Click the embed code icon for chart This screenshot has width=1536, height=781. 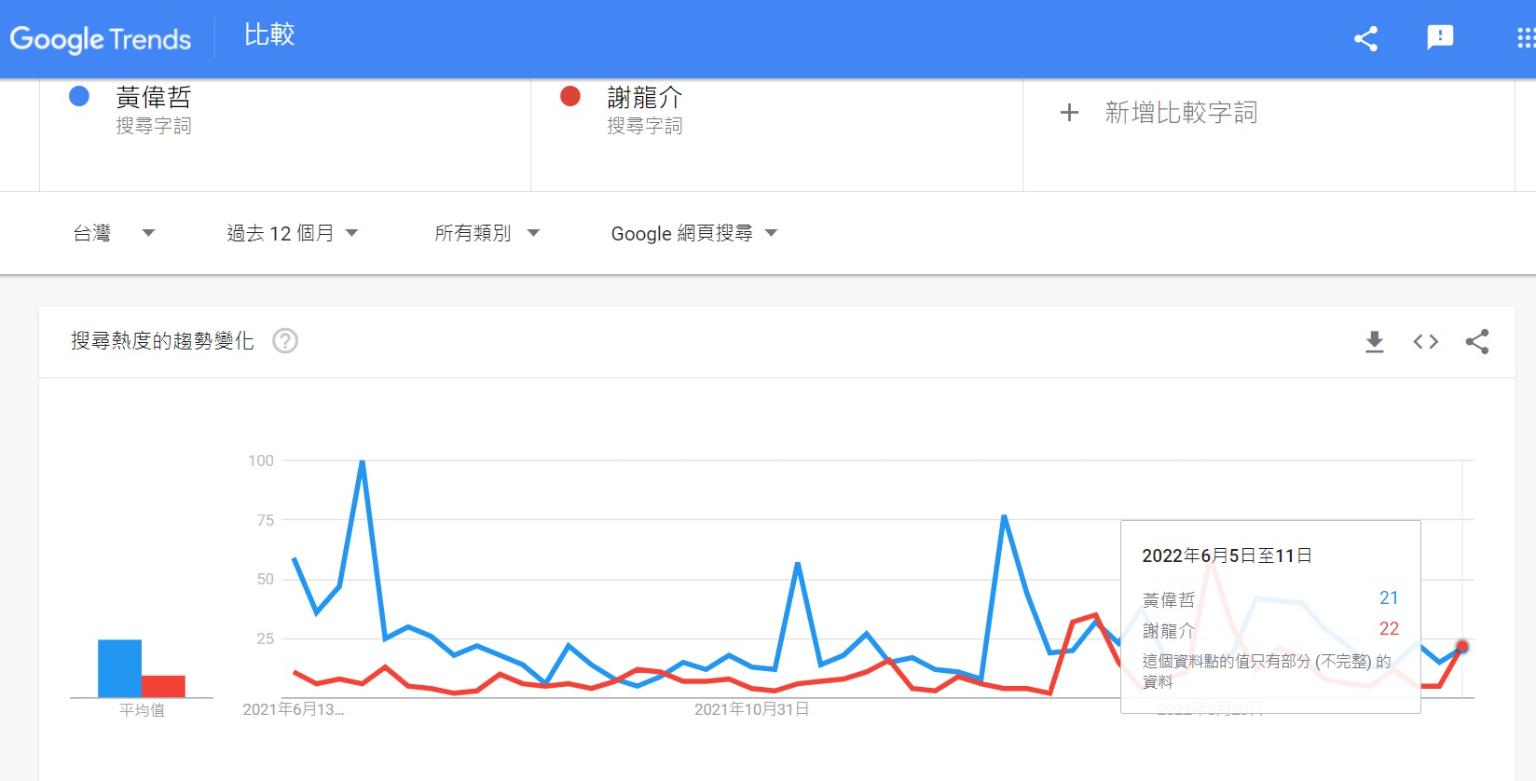point(1425,342)
